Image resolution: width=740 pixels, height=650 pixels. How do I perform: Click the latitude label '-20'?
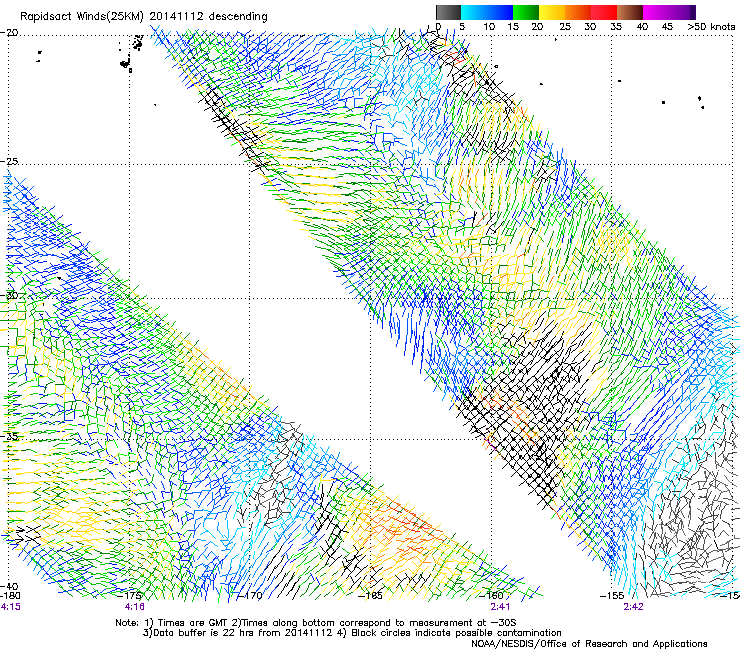click(x=9, y=33)
